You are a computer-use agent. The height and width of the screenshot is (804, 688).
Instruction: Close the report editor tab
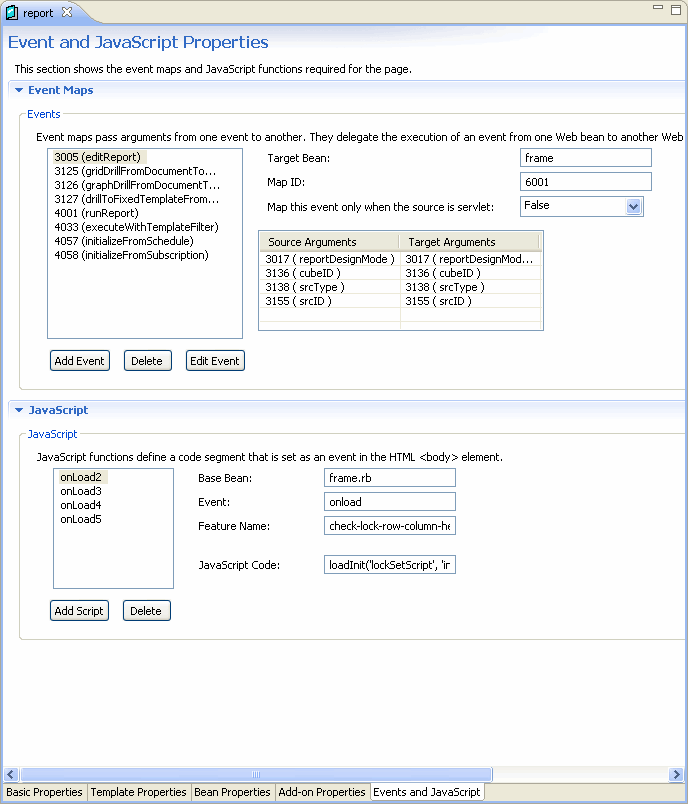[67, 12]
